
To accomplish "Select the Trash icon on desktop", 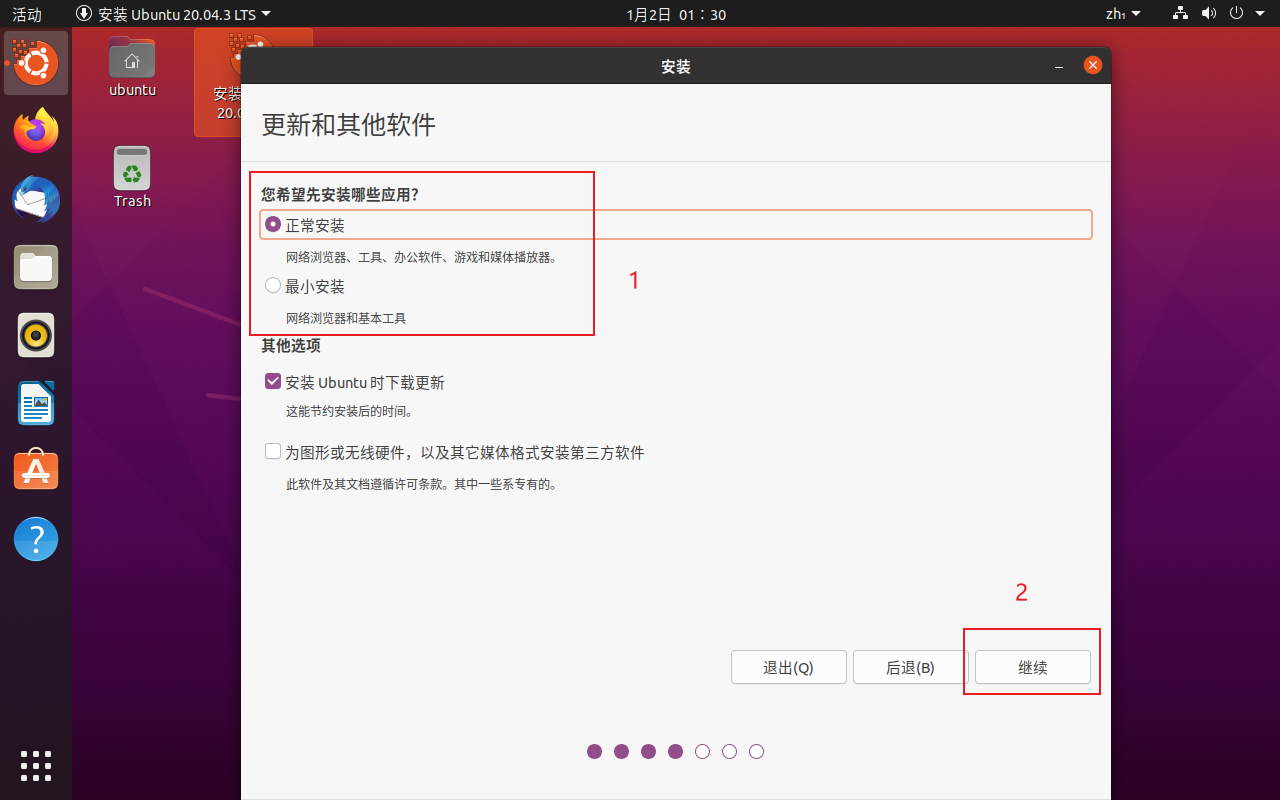I will point(132,177).
